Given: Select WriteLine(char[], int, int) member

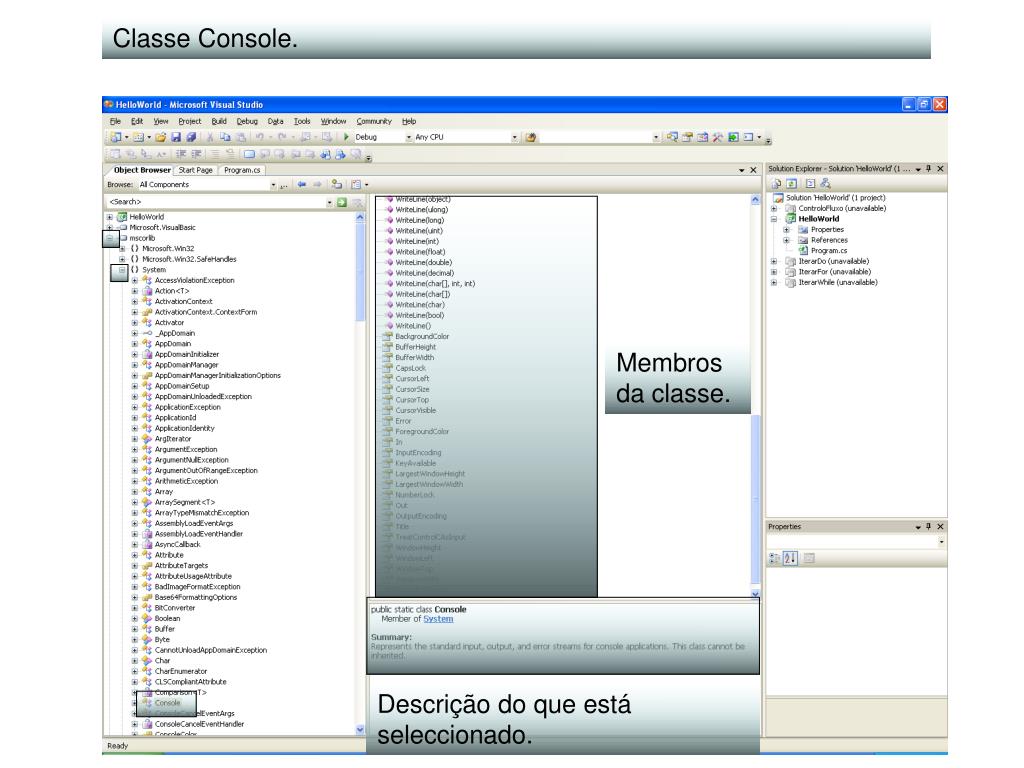Looking at the screenshot, I should click(435, 283).
